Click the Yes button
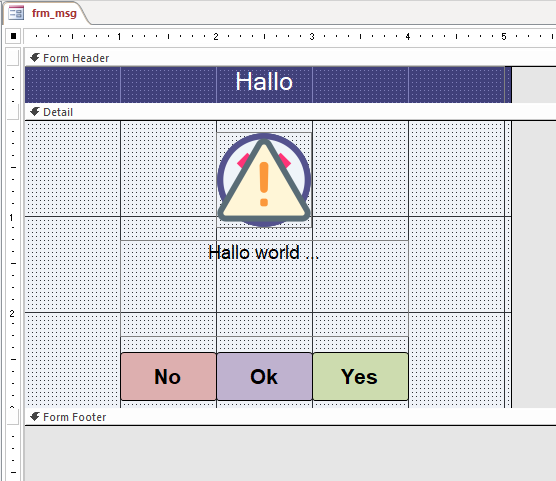556x481 pixels. [x=360, y=376]
